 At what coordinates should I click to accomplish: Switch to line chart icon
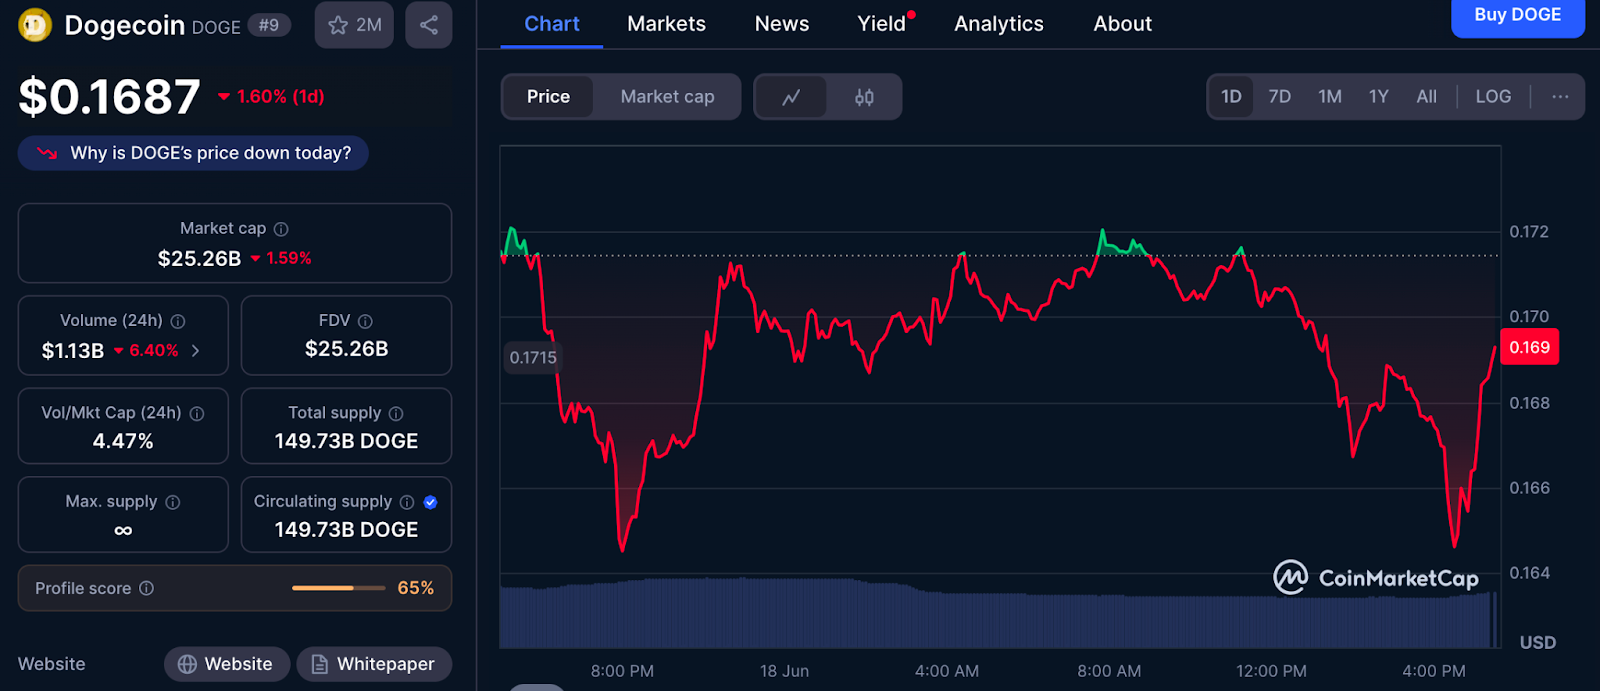pos(791,97)
